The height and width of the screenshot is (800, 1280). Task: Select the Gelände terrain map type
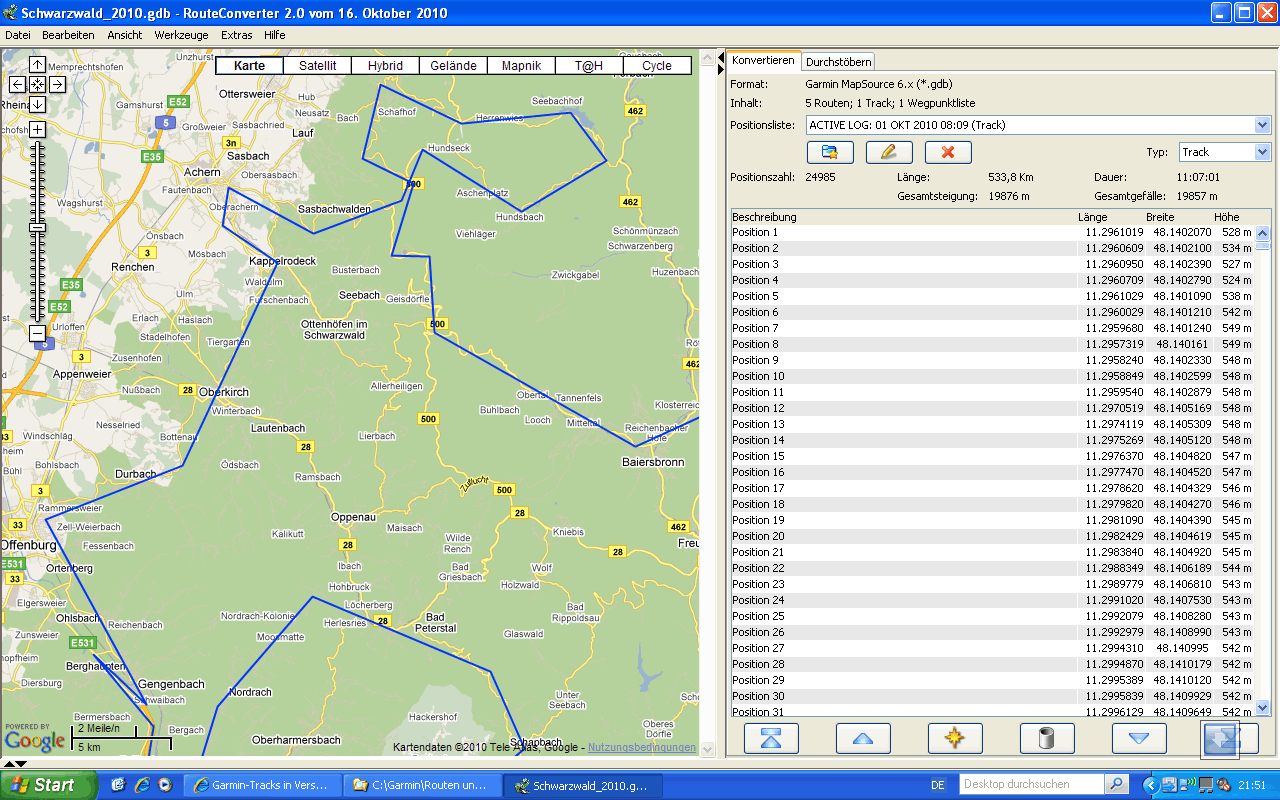click(x=453, y=66)
